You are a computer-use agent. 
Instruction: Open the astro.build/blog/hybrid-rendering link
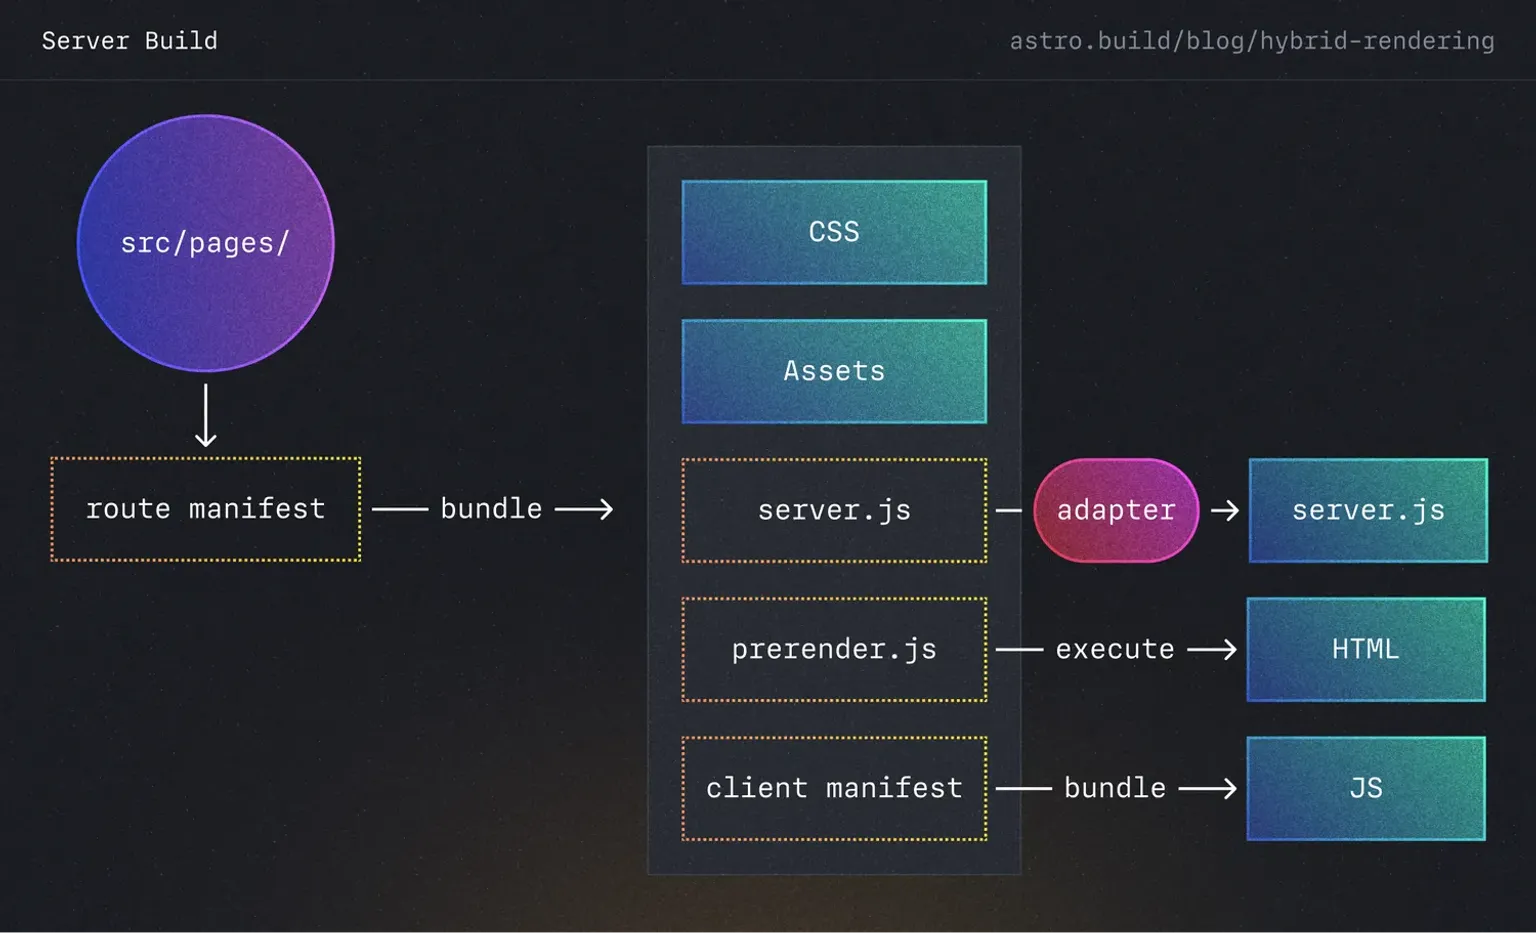pyautogui.click(x=1251, y=40)
